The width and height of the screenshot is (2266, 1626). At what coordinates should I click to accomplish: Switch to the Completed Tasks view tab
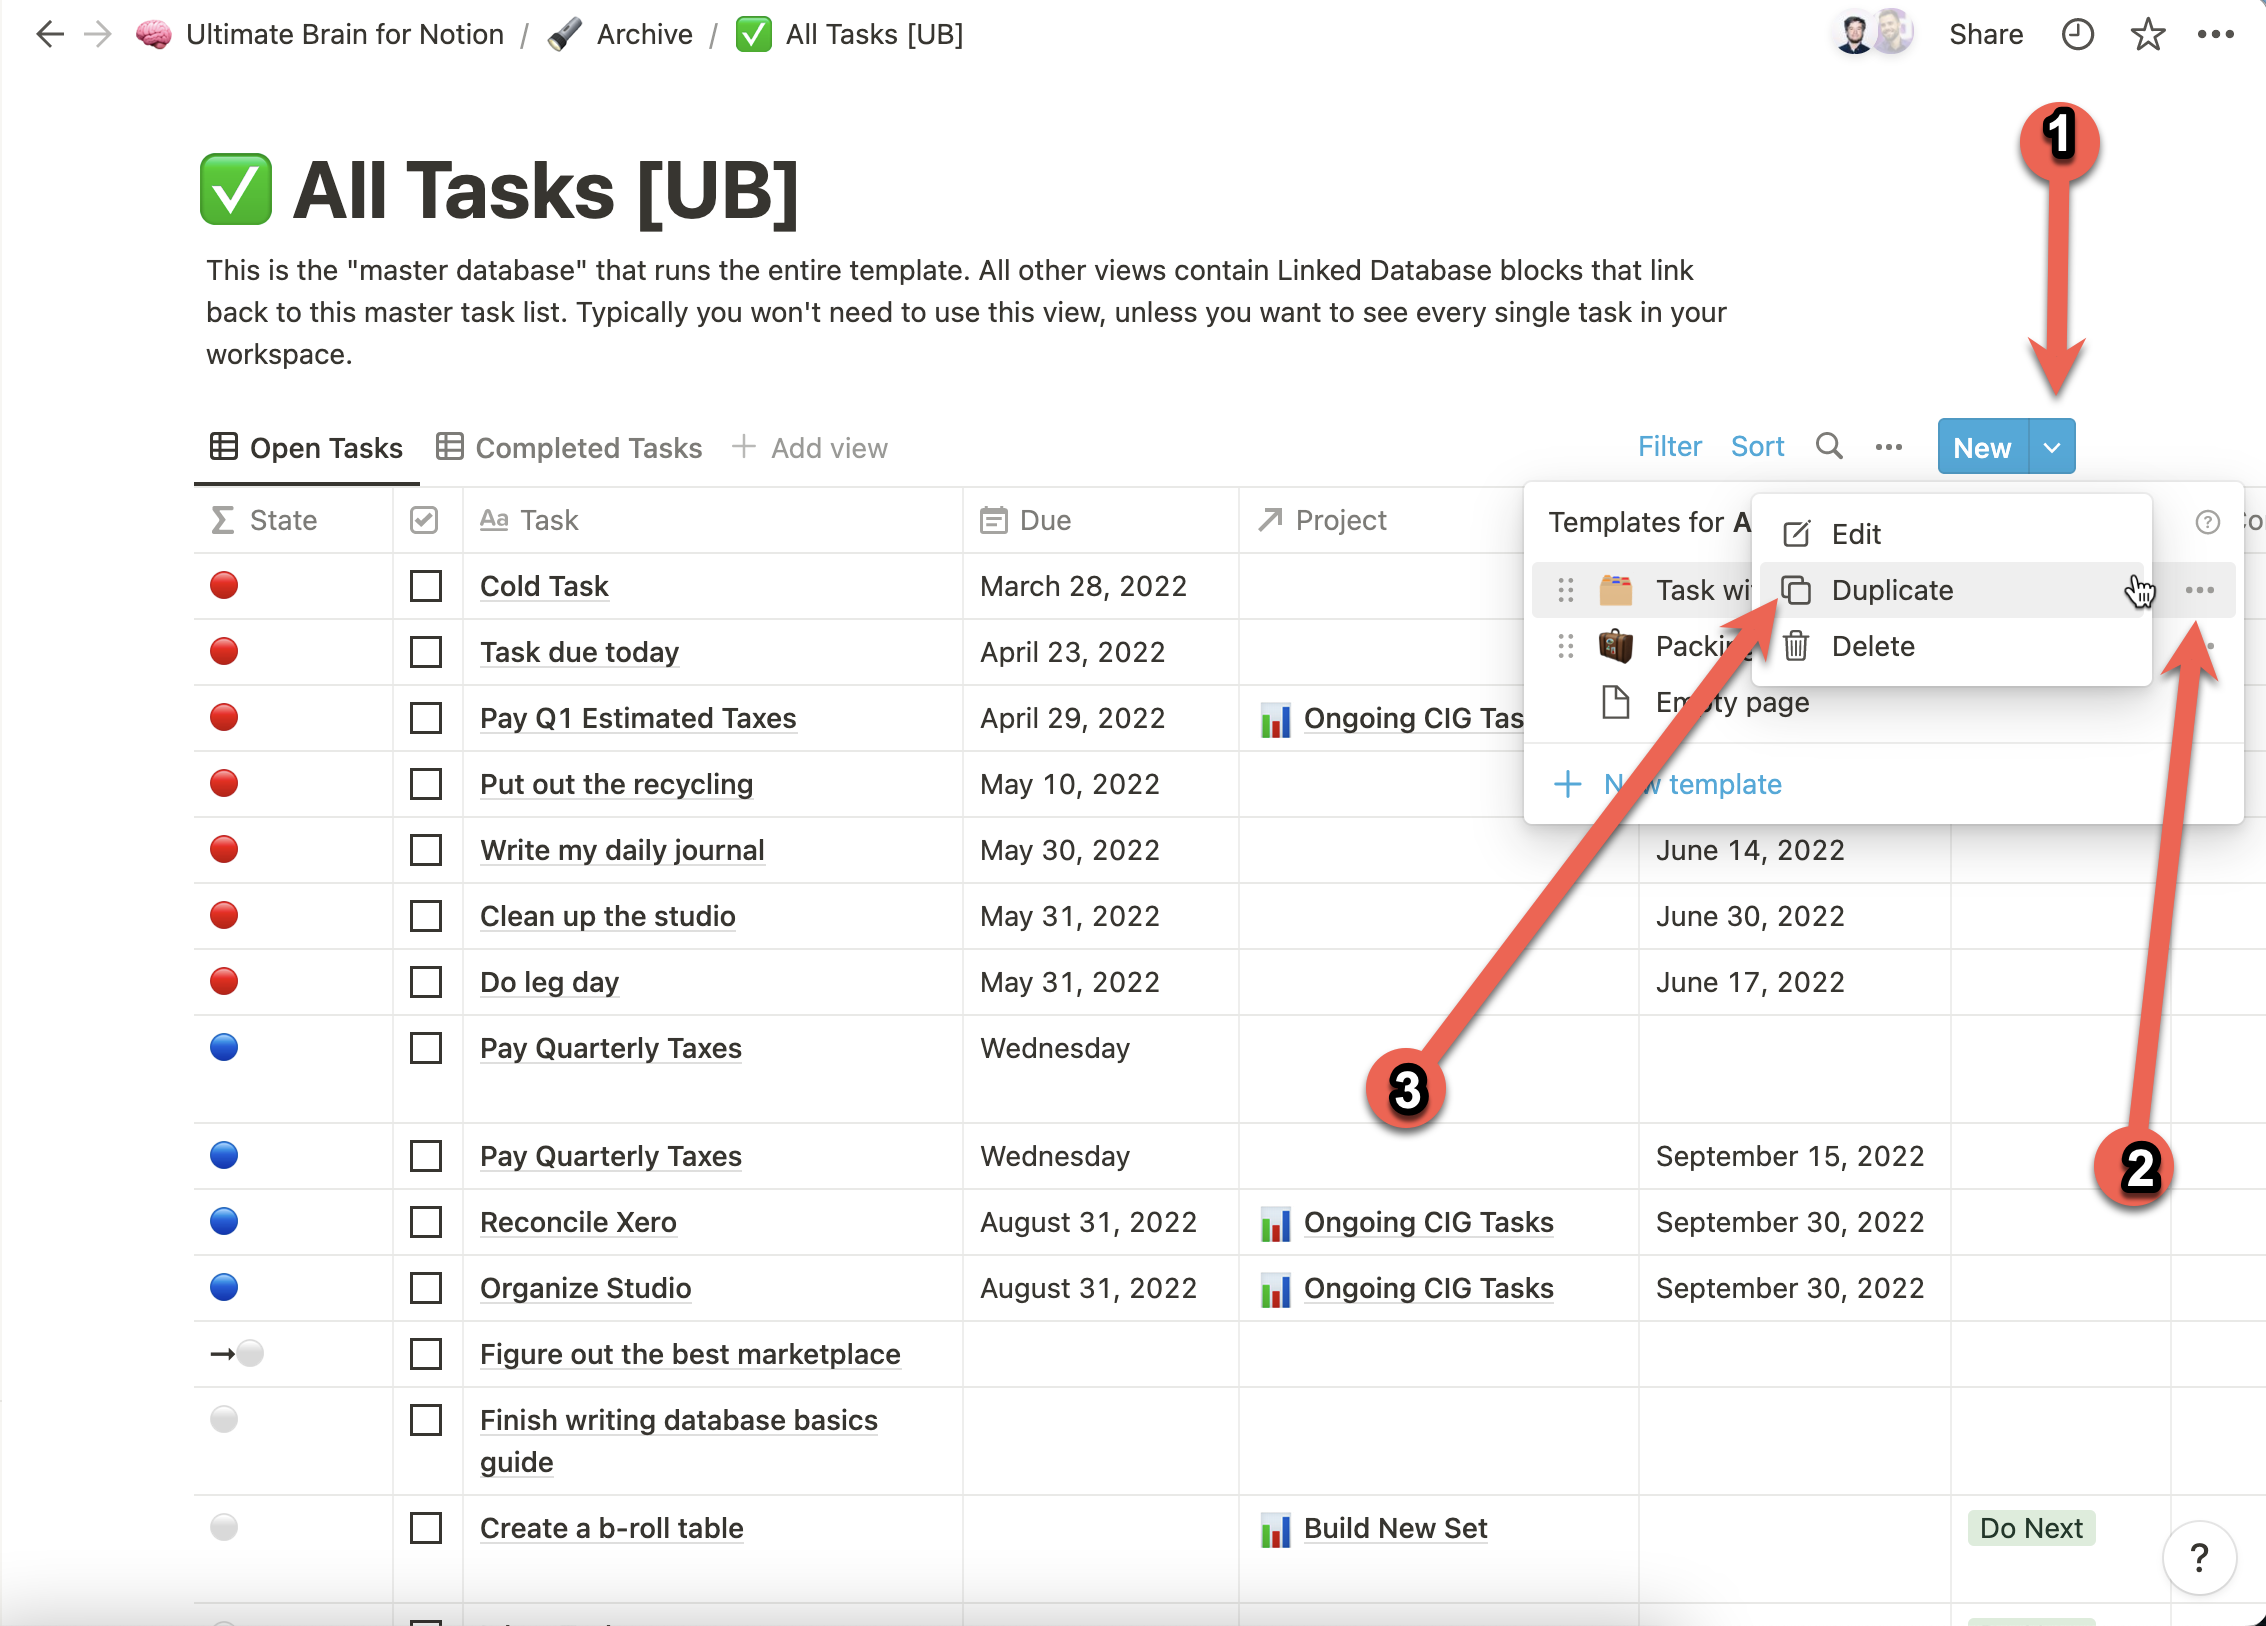569,448
